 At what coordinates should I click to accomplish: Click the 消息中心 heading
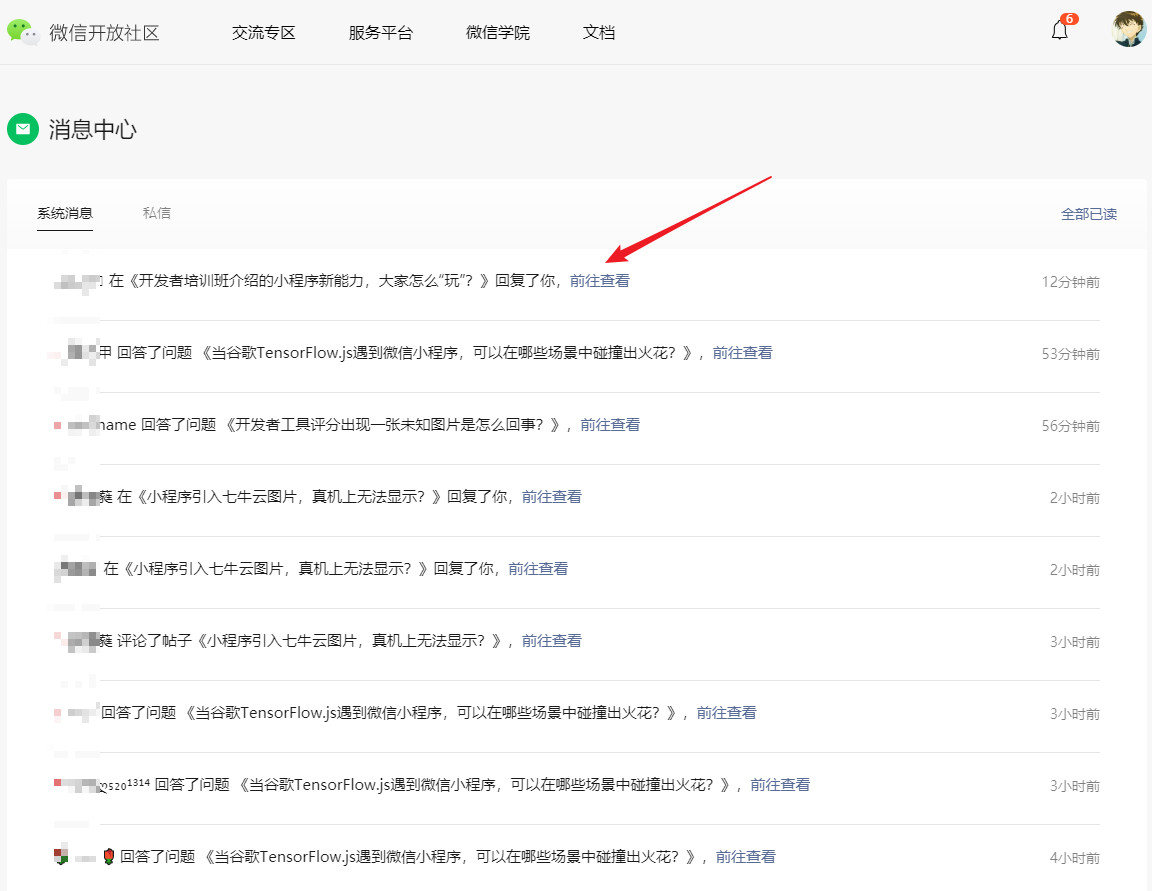click(93, 129)
